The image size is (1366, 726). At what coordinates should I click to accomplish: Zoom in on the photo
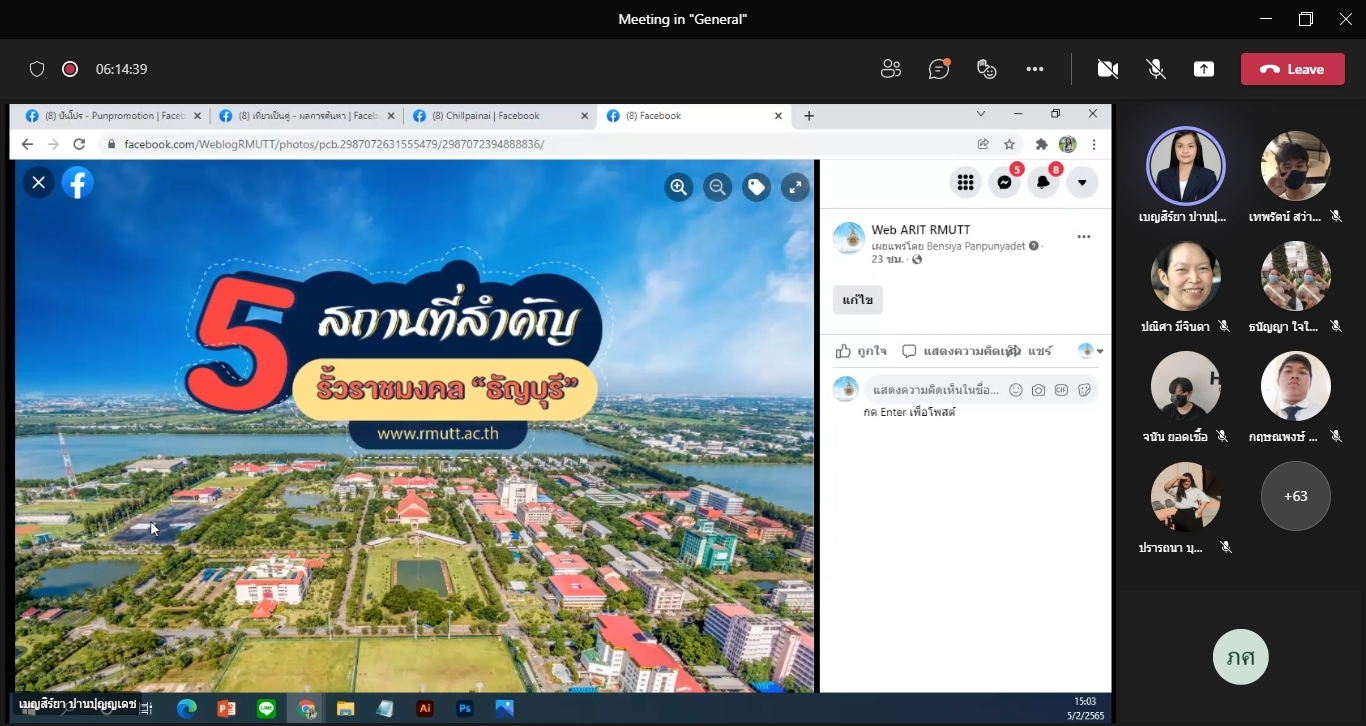click(x=679, y=187)
